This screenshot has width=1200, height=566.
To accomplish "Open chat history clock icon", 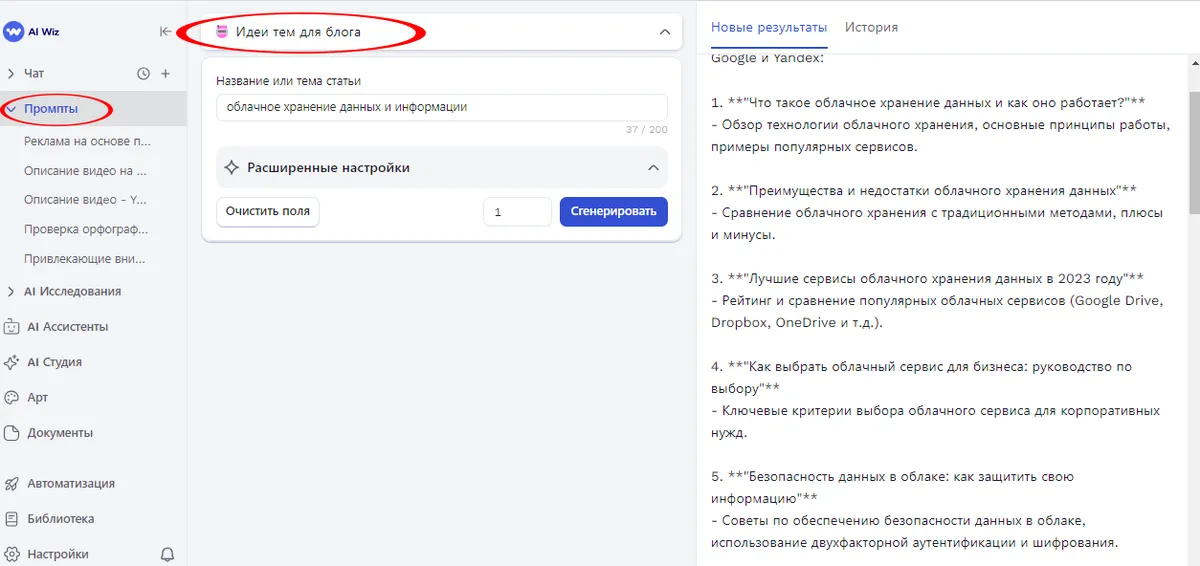I will click(143, 73).
